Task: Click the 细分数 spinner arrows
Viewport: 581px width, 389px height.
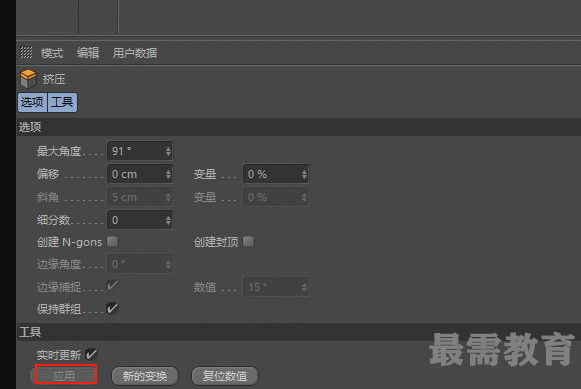Action: pos(168,220)
